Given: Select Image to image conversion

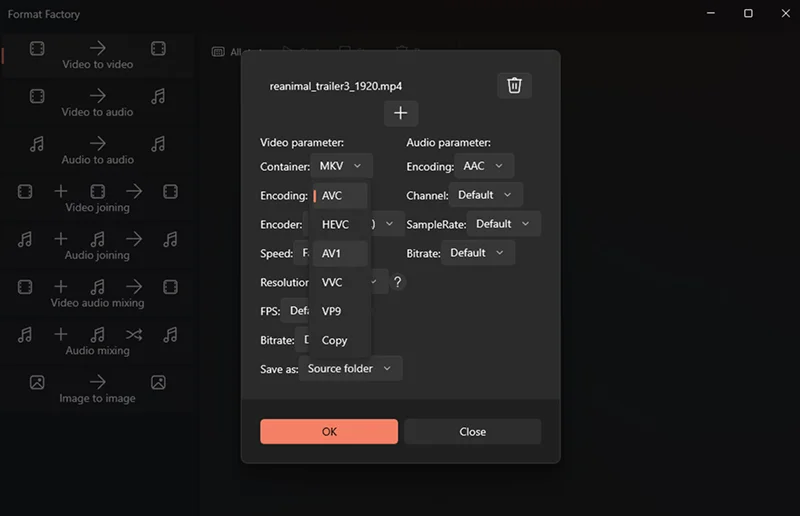Looking at the screenshot, I should (97, 389).
